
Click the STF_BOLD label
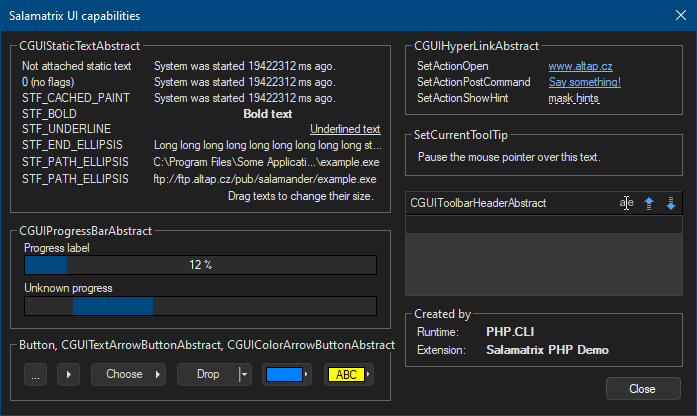click(x=49, y=114)
